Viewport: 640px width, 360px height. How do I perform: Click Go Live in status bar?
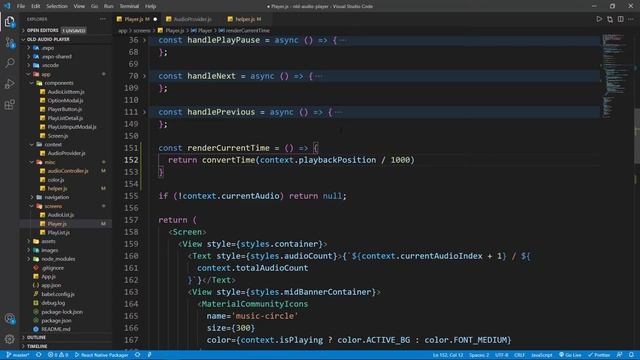[x=570, y=355]
